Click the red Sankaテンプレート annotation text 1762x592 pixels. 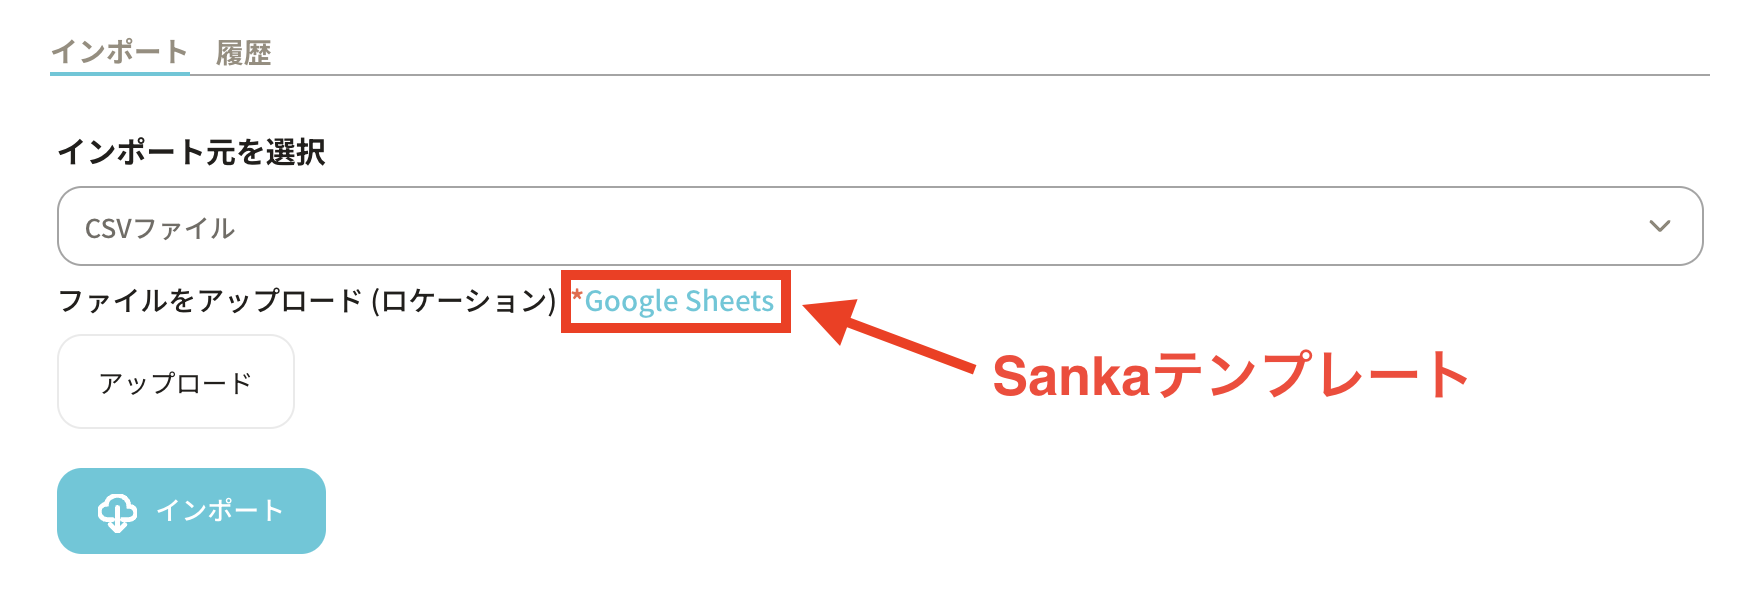pos(1229,376)
